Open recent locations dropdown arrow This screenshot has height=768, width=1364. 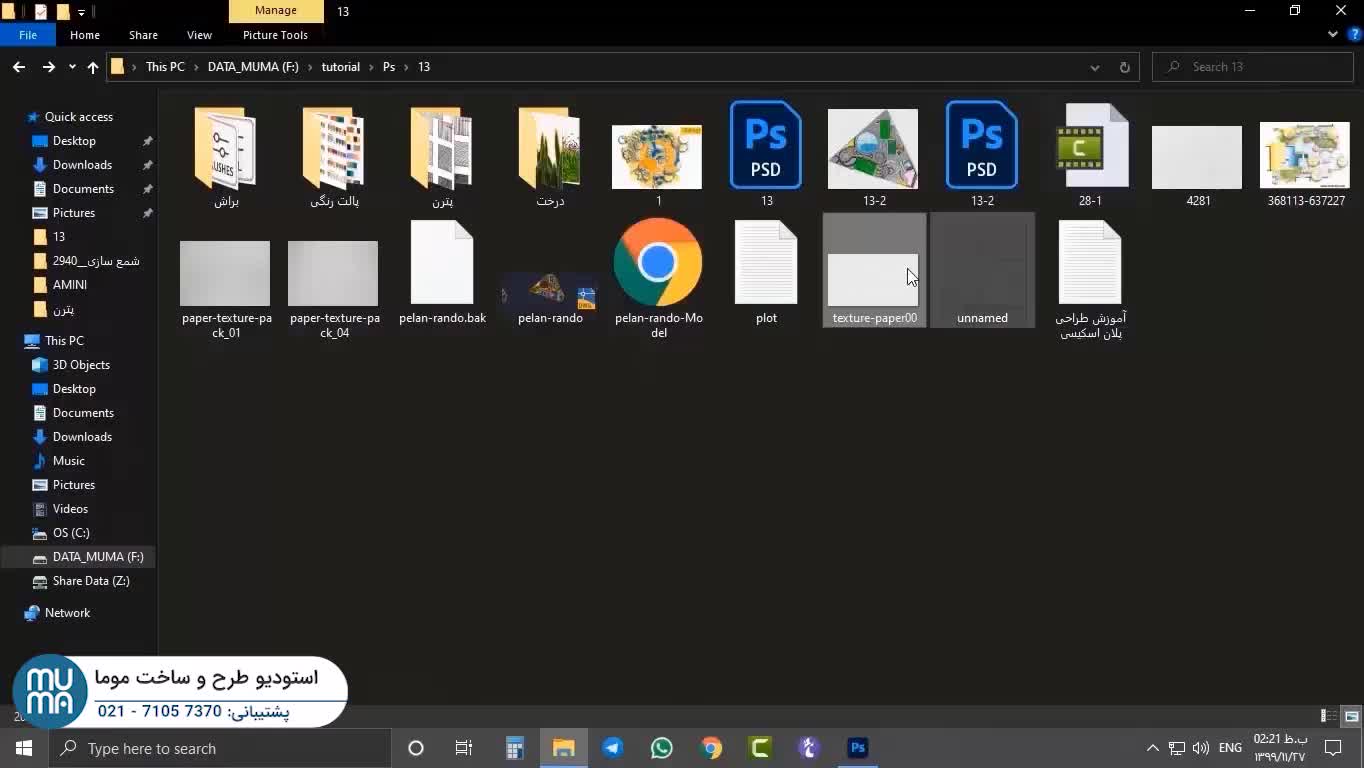coord(72,67)
